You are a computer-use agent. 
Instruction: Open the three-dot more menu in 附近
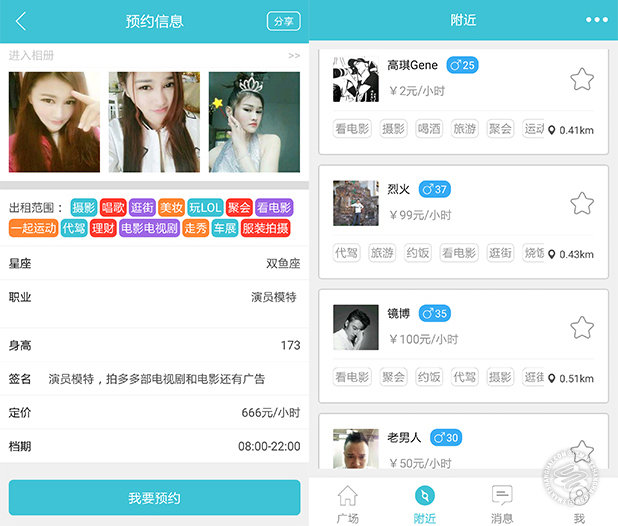[x=596, y=20]
